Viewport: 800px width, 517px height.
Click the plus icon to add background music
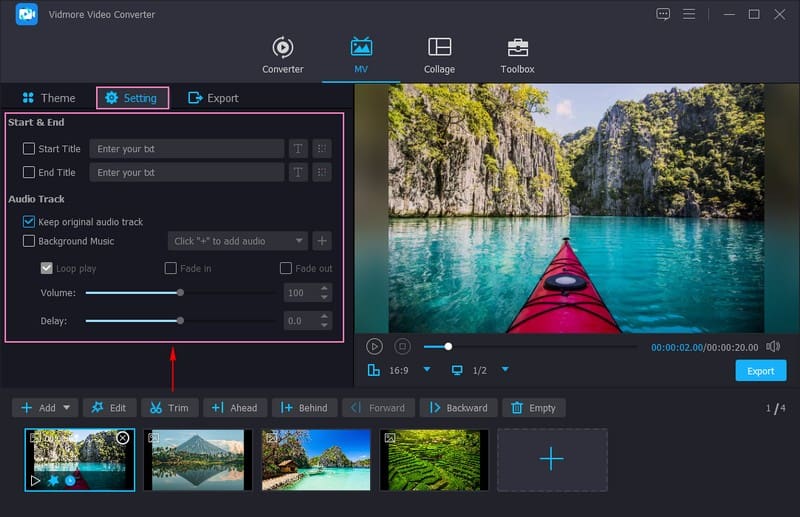click(x=321, y=241)
